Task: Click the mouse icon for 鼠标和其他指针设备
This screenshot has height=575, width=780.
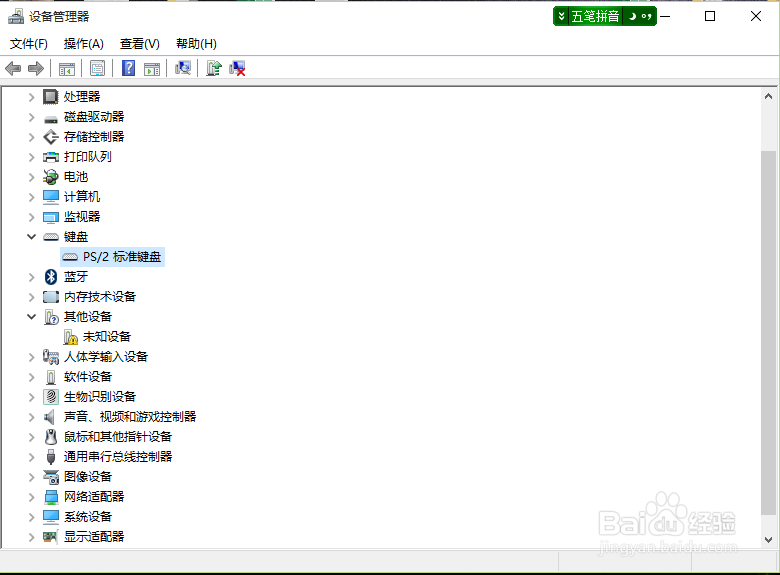Action: (51, 437)
